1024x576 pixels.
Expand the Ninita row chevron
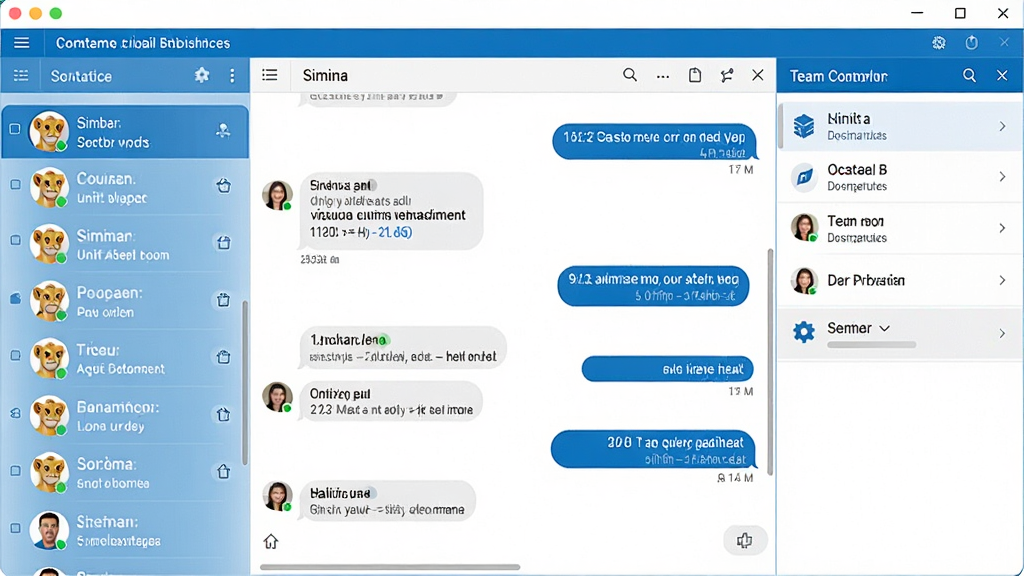click(1002, 126)
